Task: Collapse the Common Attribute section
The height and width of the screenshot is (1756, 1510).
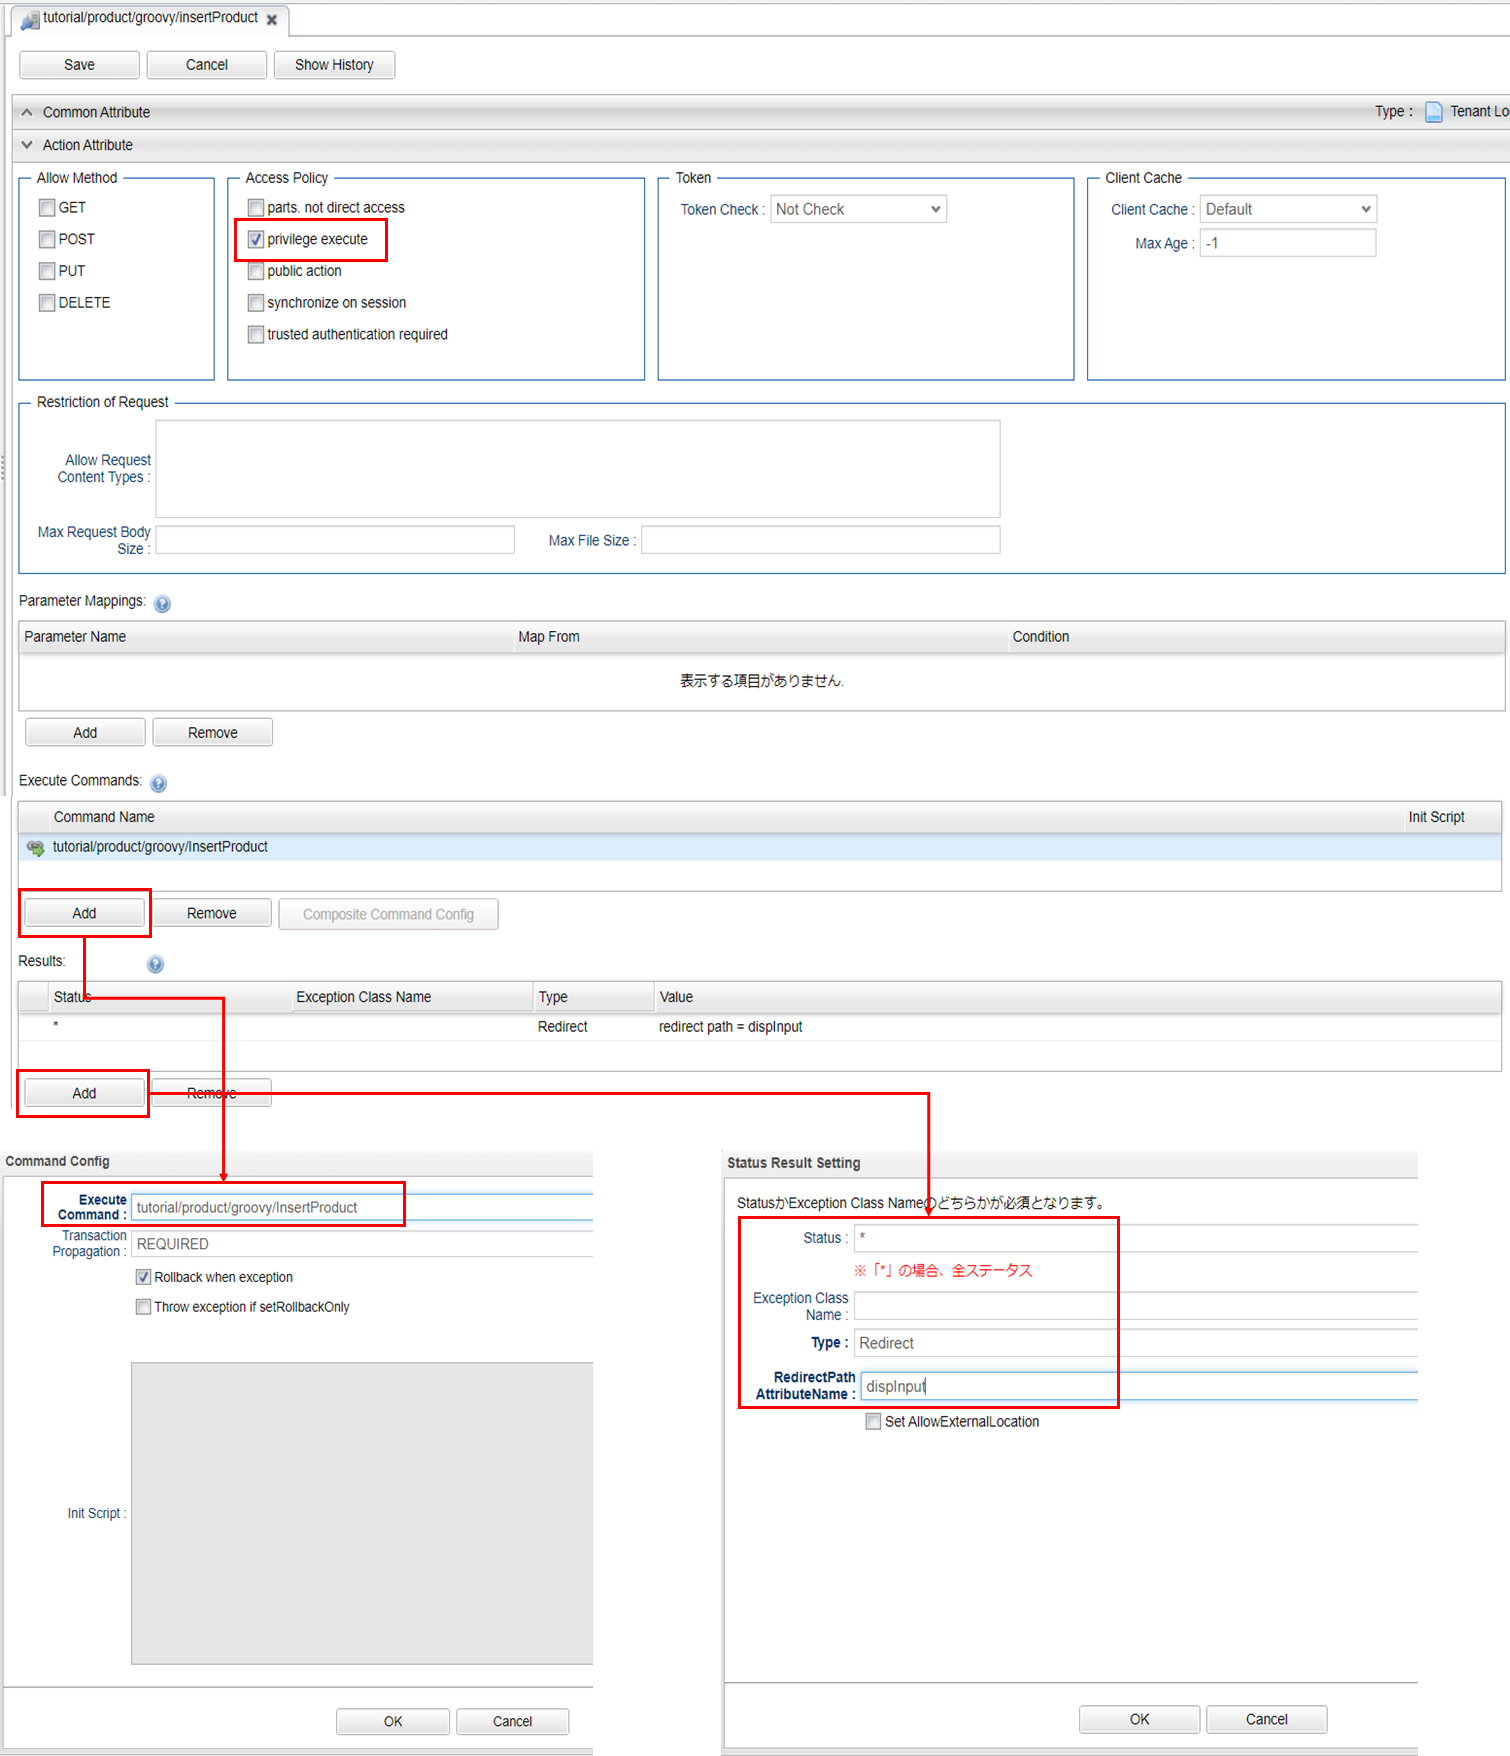Action: click(27, 112)
